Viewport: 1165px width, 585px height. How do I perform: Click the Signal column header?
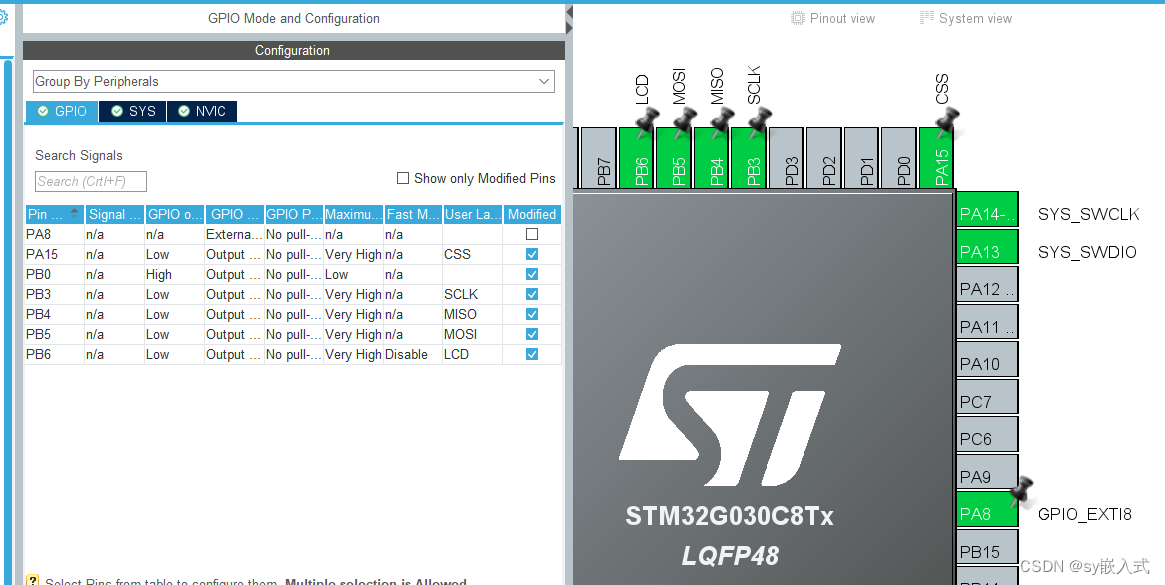(114, 215)
